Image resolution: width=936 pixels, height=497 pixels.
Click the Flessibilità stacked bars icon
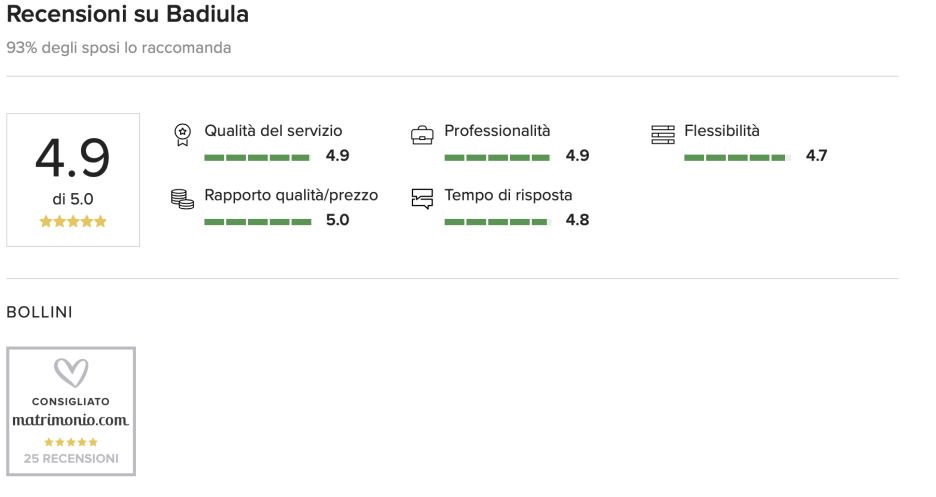pyautogui.click(x=663, y=135)
